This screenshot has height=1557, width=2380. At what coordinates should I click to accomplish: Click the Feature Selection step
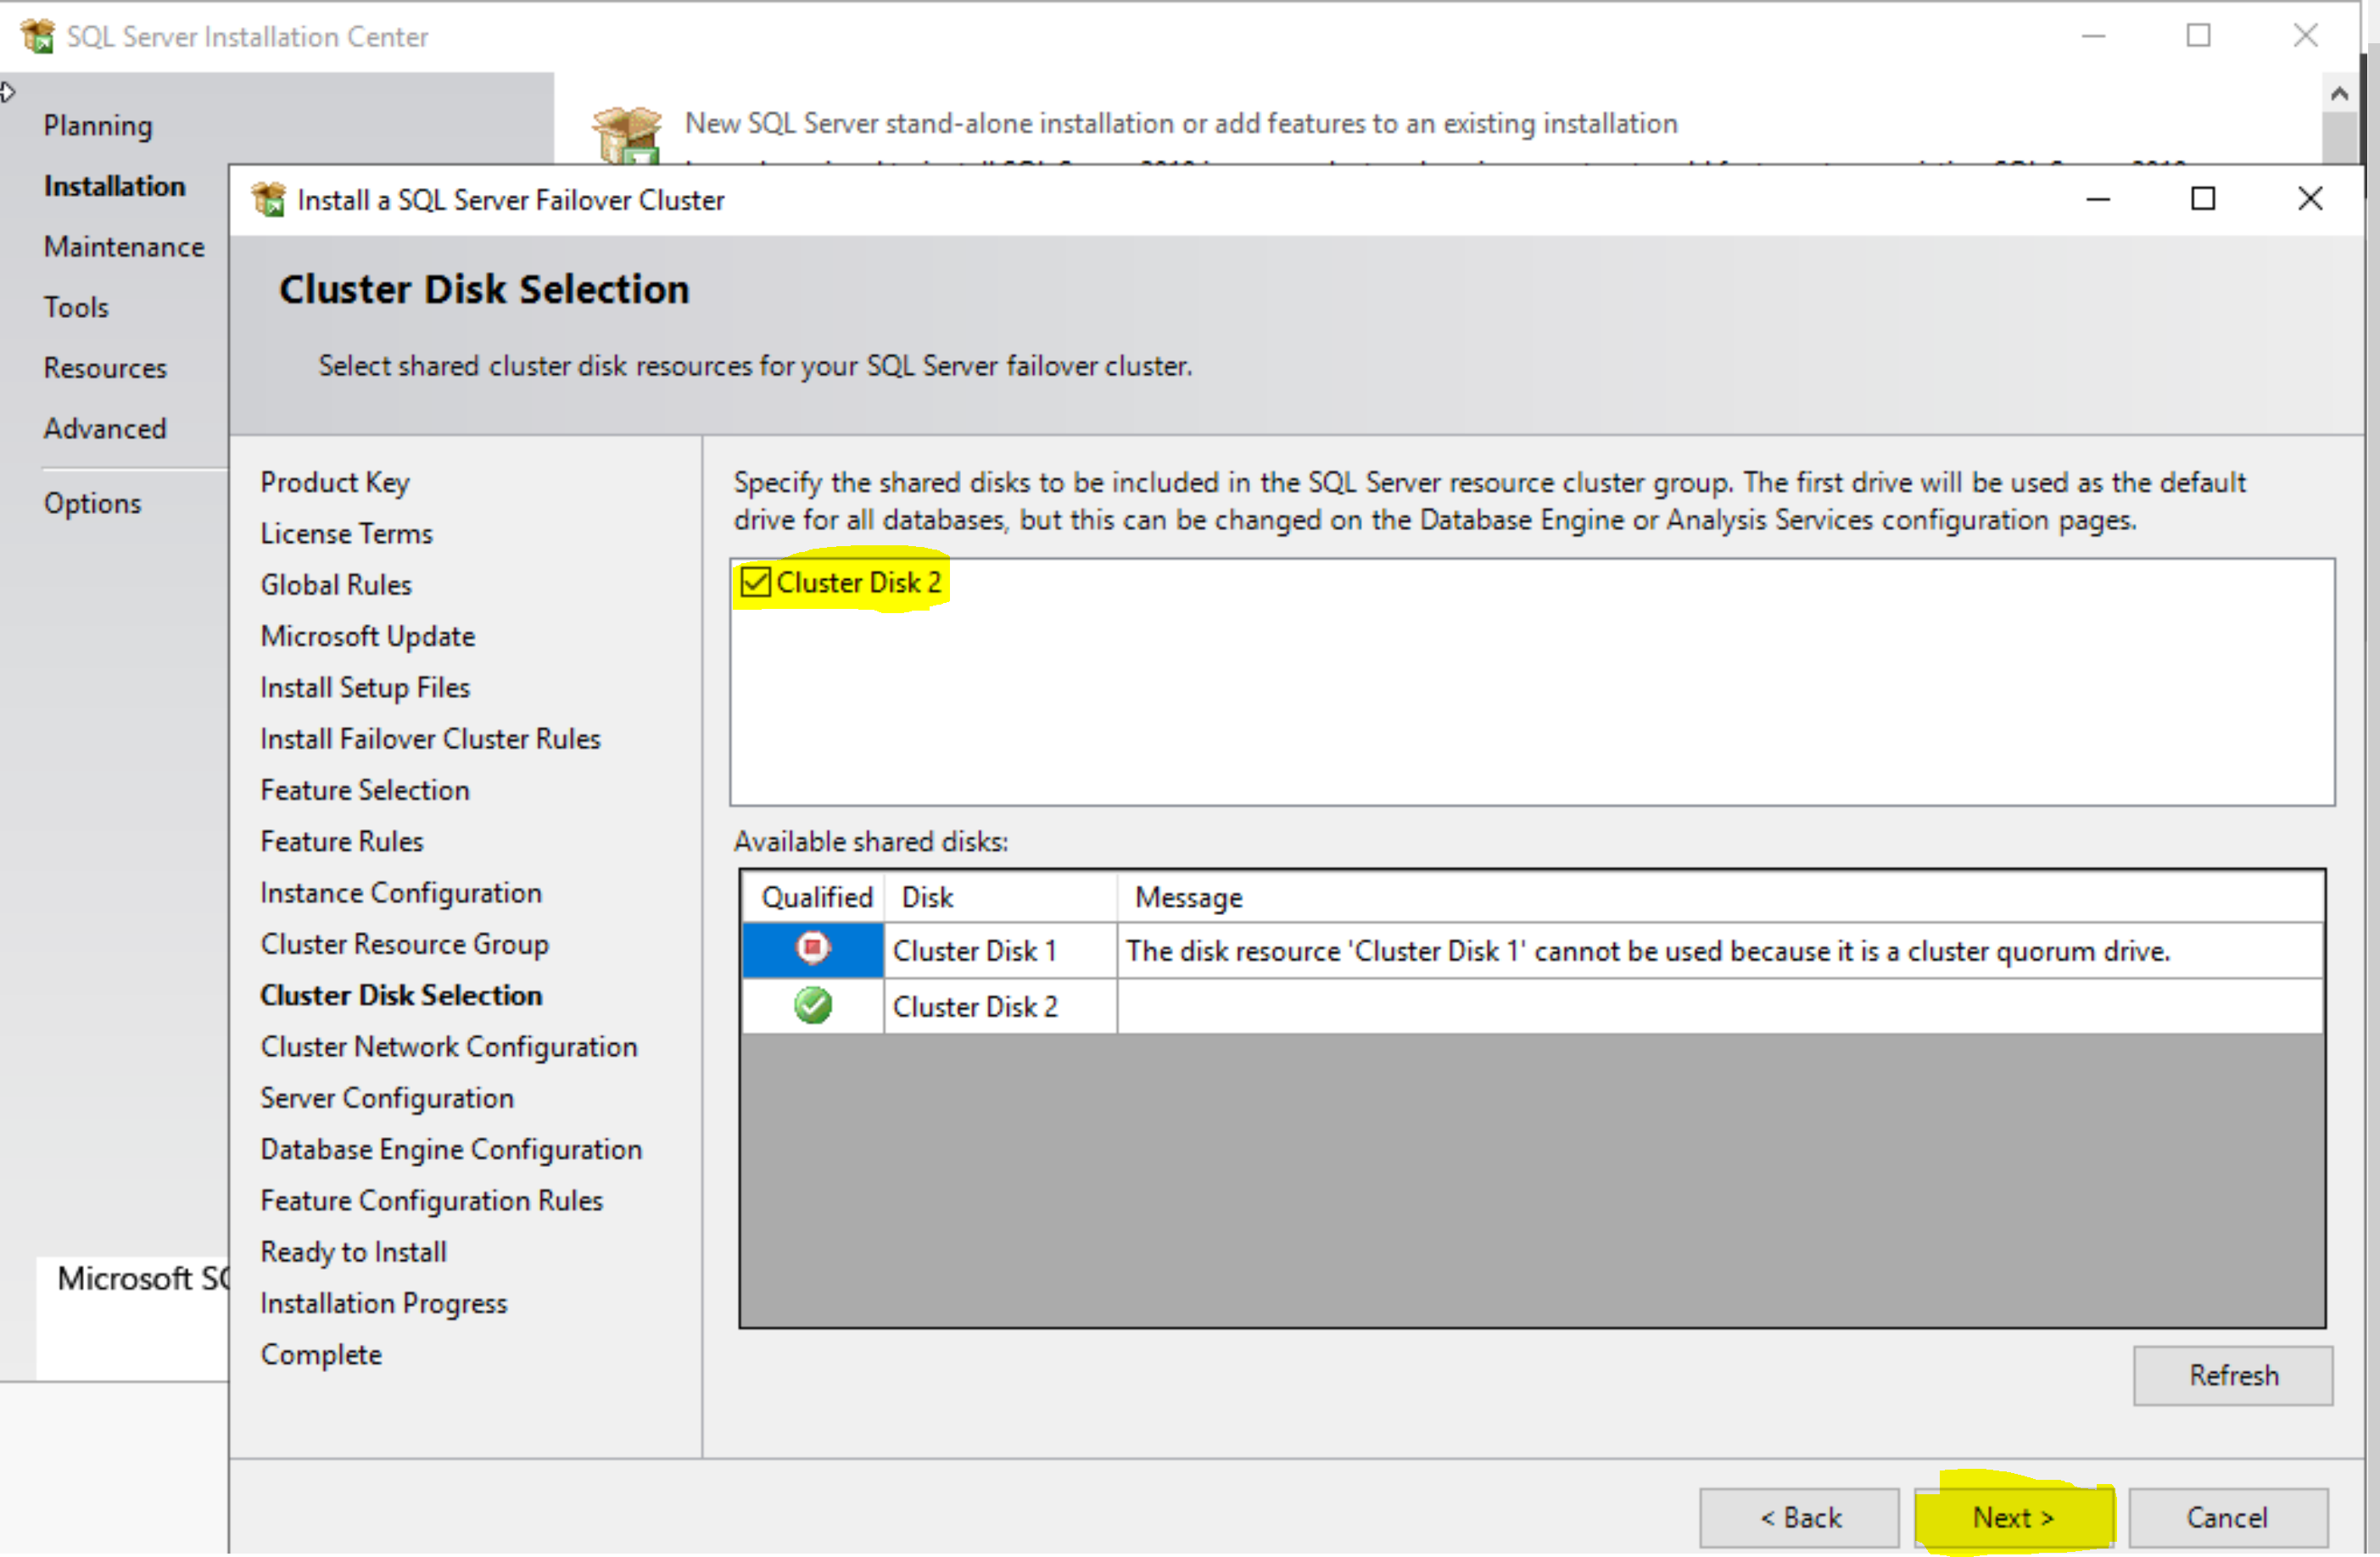(x=364, y=790)
